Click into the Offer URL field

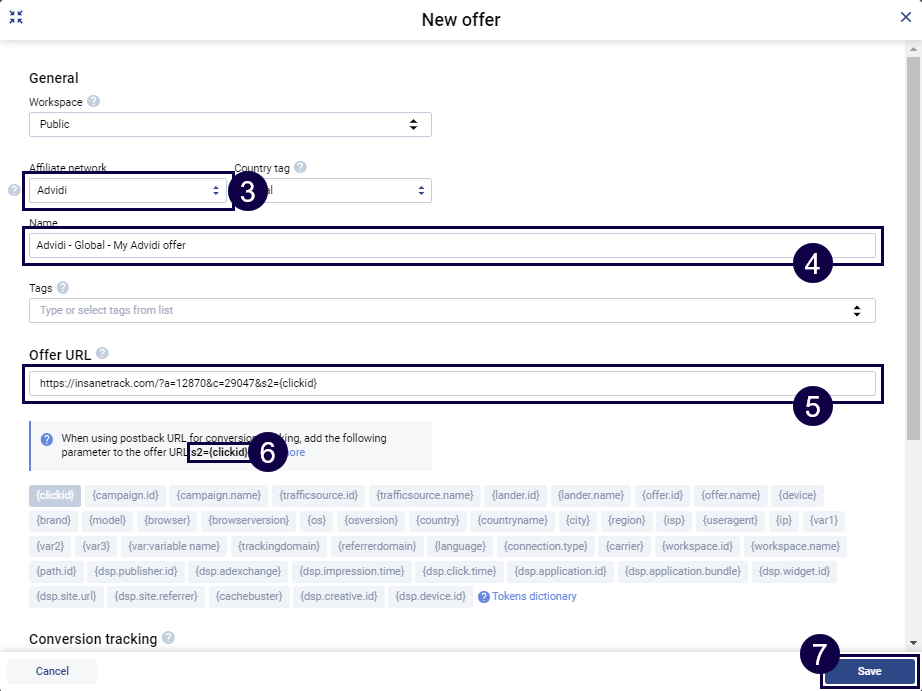[450, 383]
